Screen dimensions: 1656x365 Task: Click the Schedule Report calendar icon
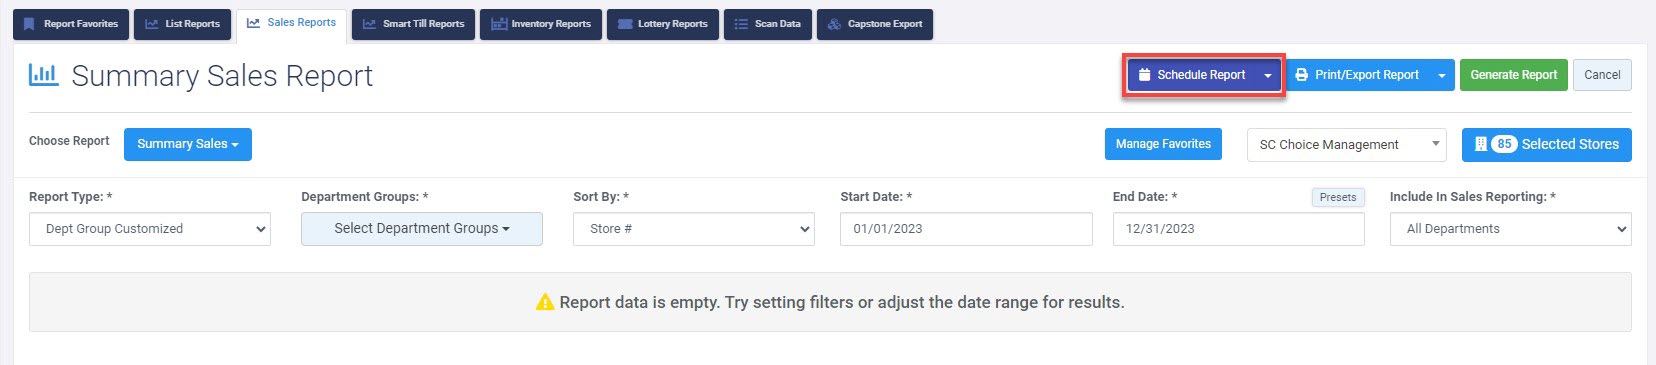click(1145, 75)
